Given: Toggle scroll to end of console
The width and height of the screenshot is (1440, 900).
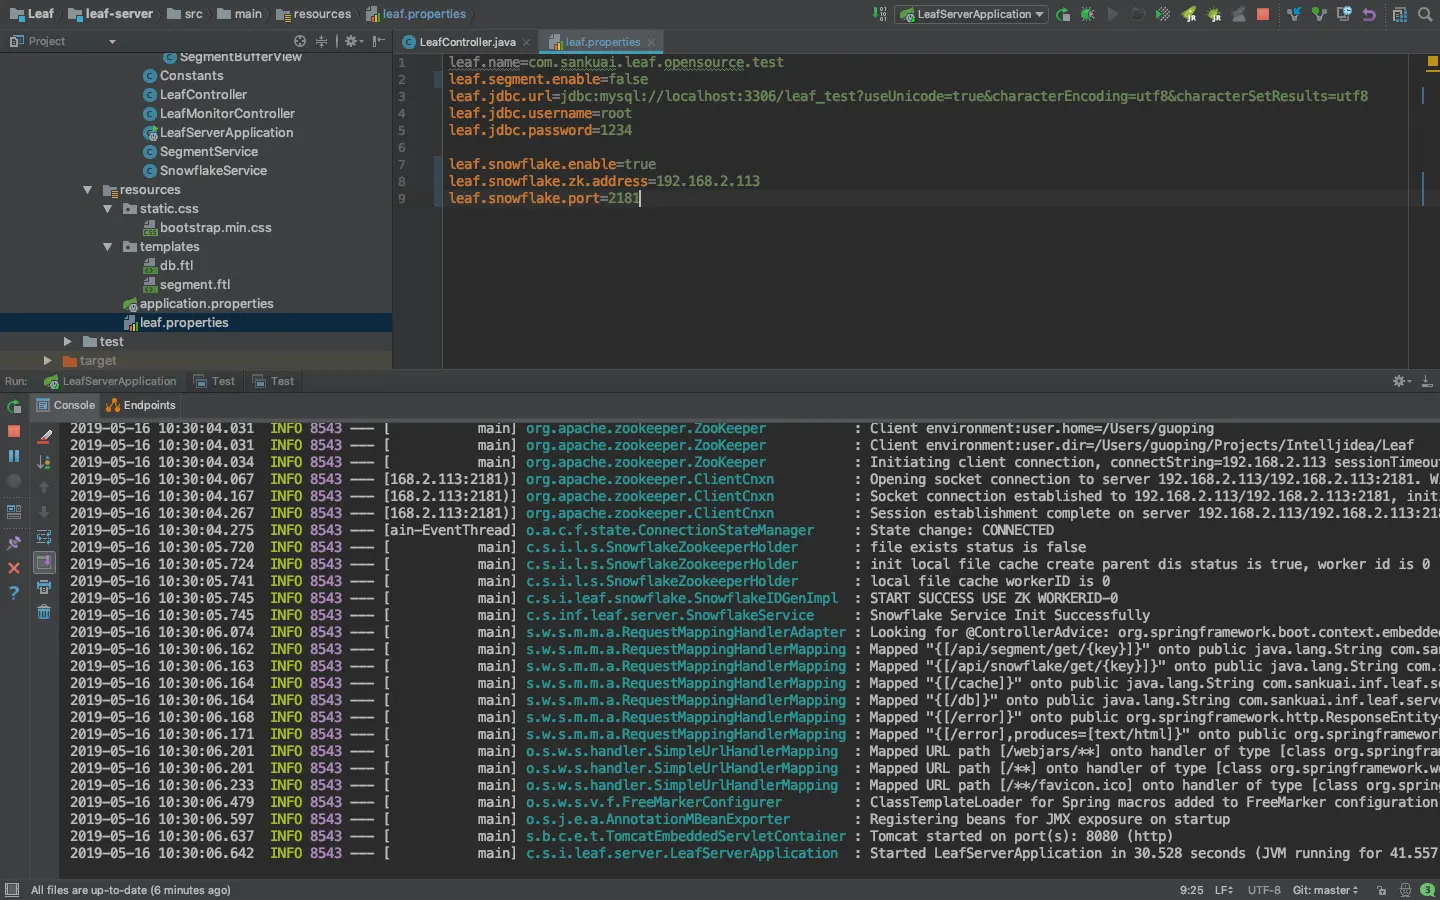Looking at the screenshot, I should [44, 562].
